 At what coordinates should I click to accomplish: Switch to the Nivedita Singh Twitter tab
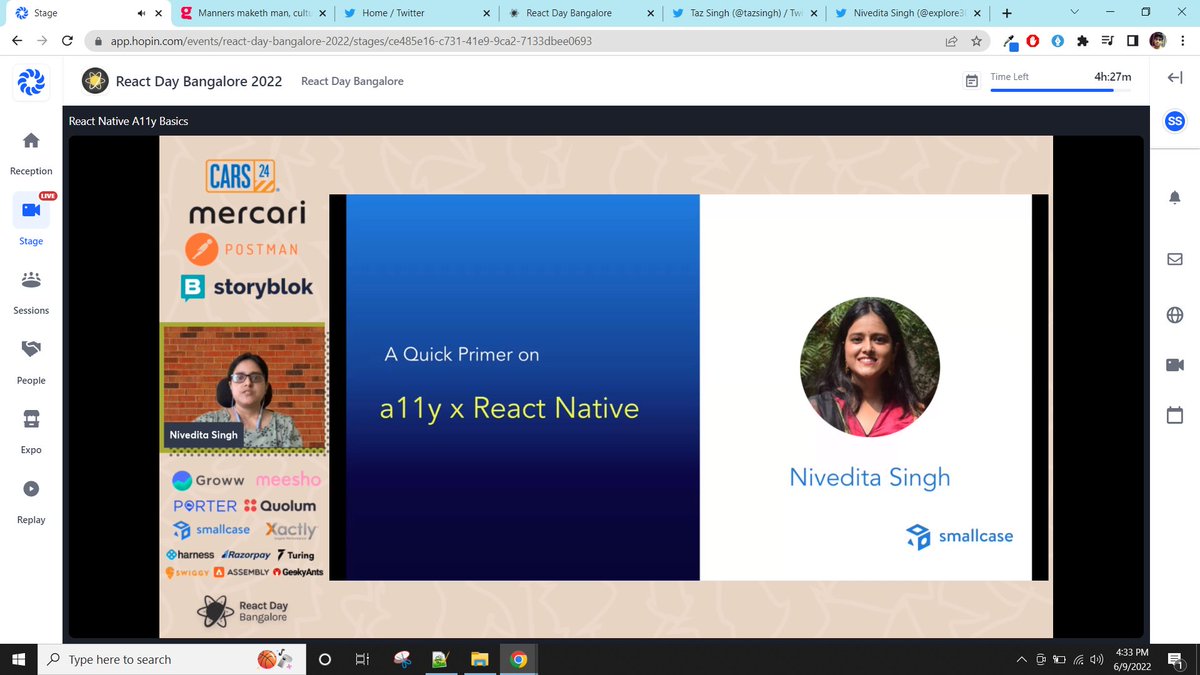coord(908,13)
